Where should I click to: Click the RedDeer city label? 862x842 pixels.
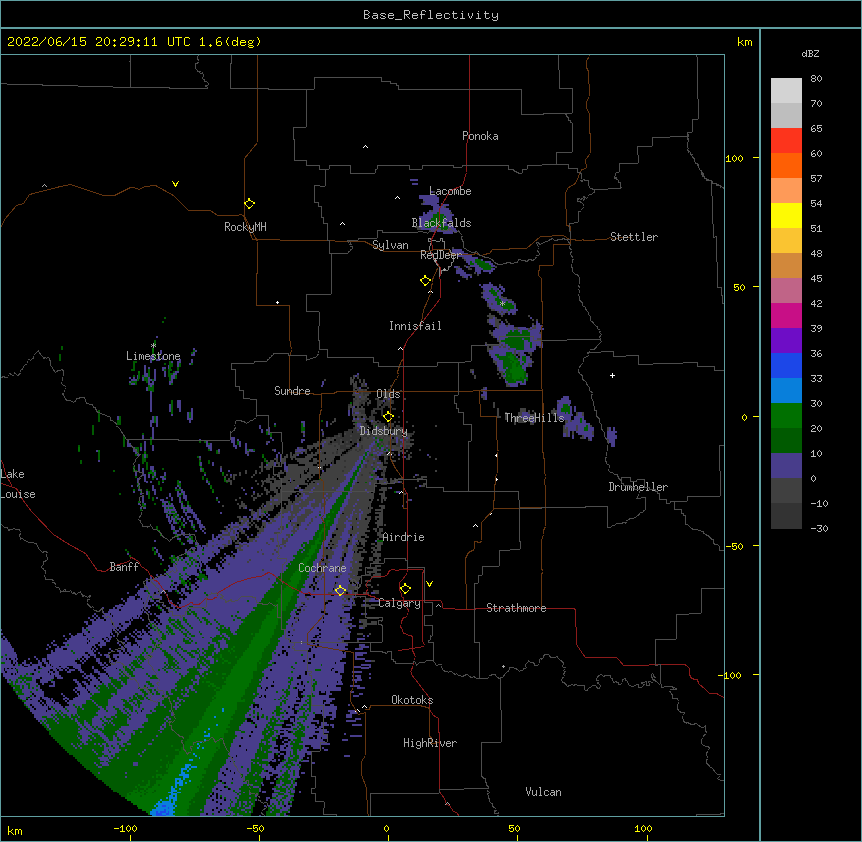click(x=441, y=255)
